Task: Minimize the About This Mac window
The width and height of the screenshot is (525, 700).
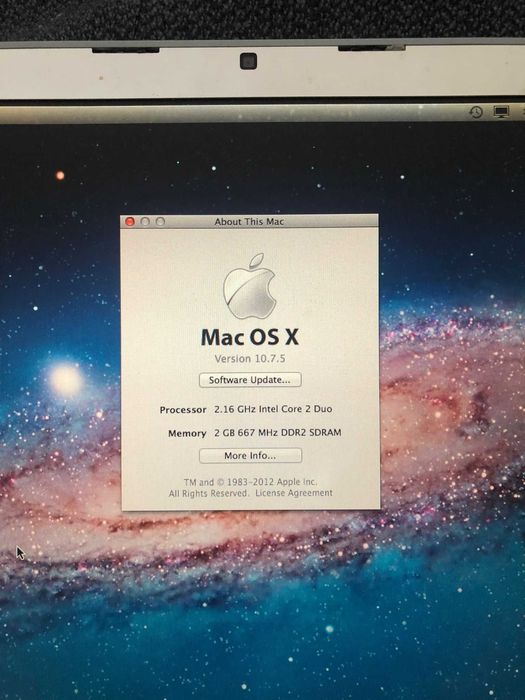Action: [145, 221]
